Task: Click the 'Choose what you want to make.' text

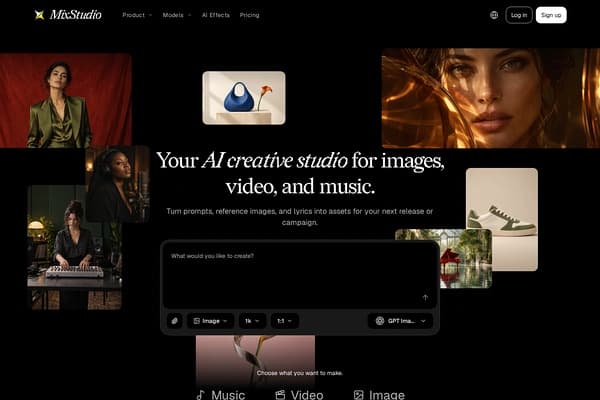Action: point(300,373)
